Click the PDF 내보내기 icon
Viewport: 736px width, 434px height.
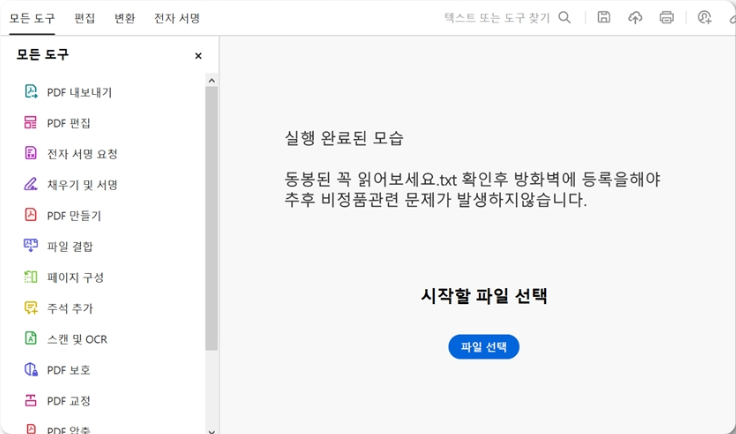[x=30, y=92]
